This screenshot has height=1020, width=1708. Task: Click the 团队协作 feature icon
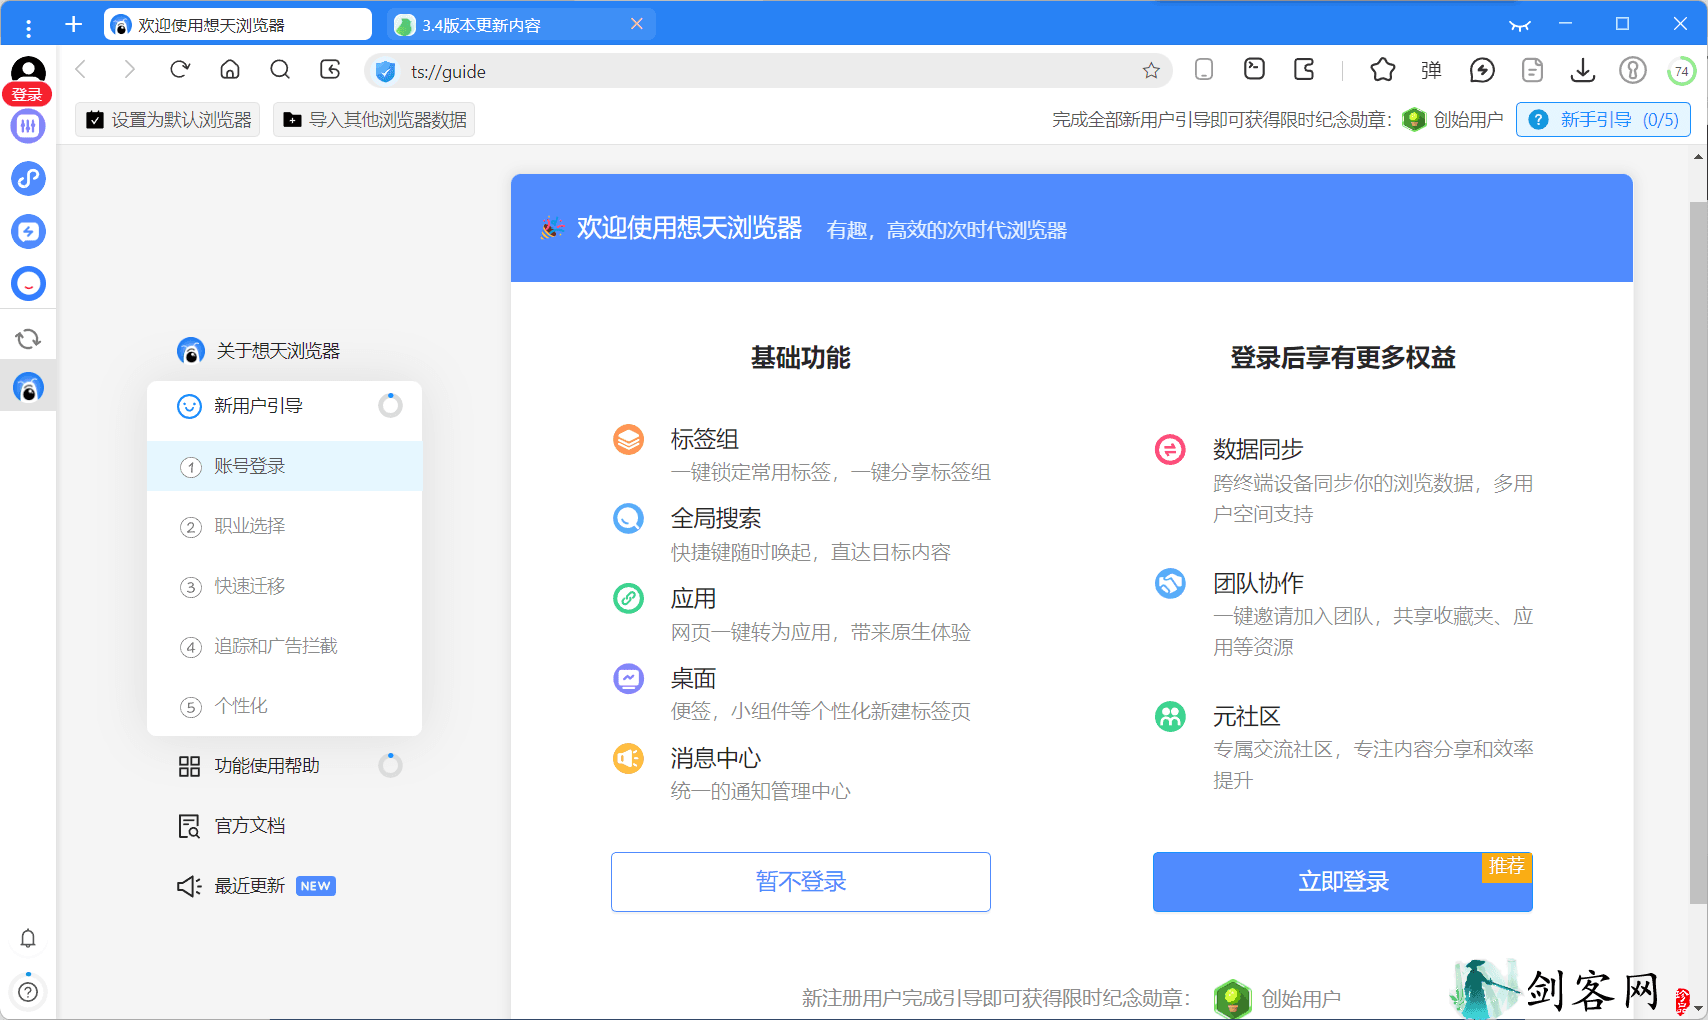click(1170, 583)
